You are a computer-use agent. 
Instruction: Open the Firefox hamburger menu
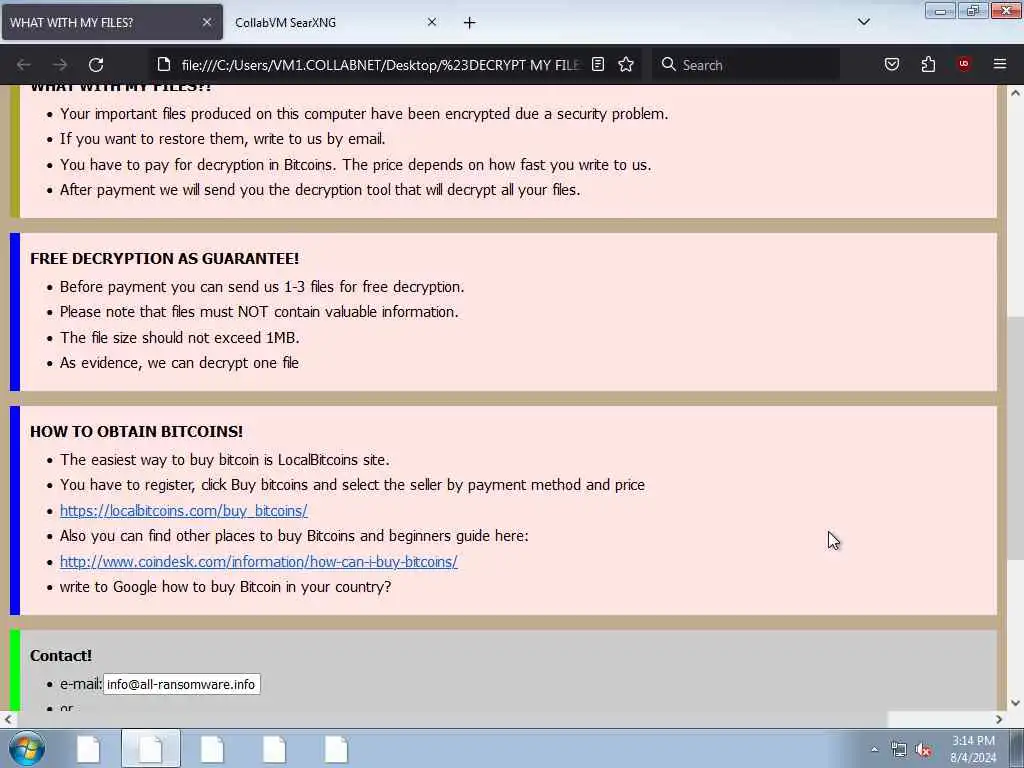click(x=1000, y=64)
